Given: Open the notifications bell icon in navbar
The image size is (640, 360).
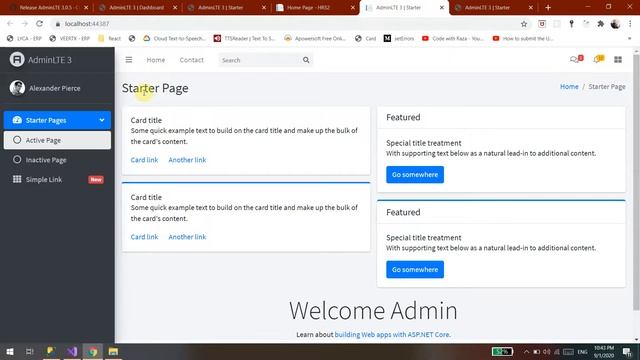Looking at the screenshot, I should (x=597, y=60).
